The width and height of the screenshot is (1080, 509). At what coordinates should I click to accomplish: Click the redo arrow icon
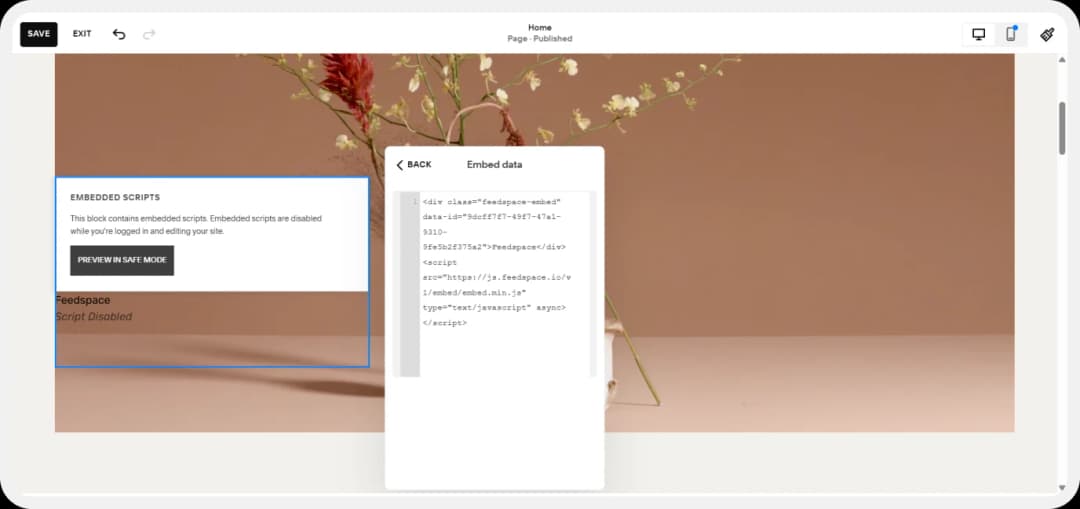[x=149, y=34]
